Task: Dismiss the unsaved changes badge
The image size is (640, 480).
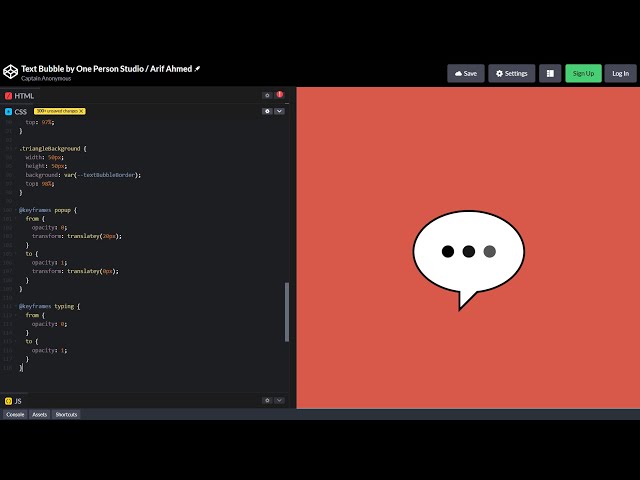Action: tap(81, 111)
